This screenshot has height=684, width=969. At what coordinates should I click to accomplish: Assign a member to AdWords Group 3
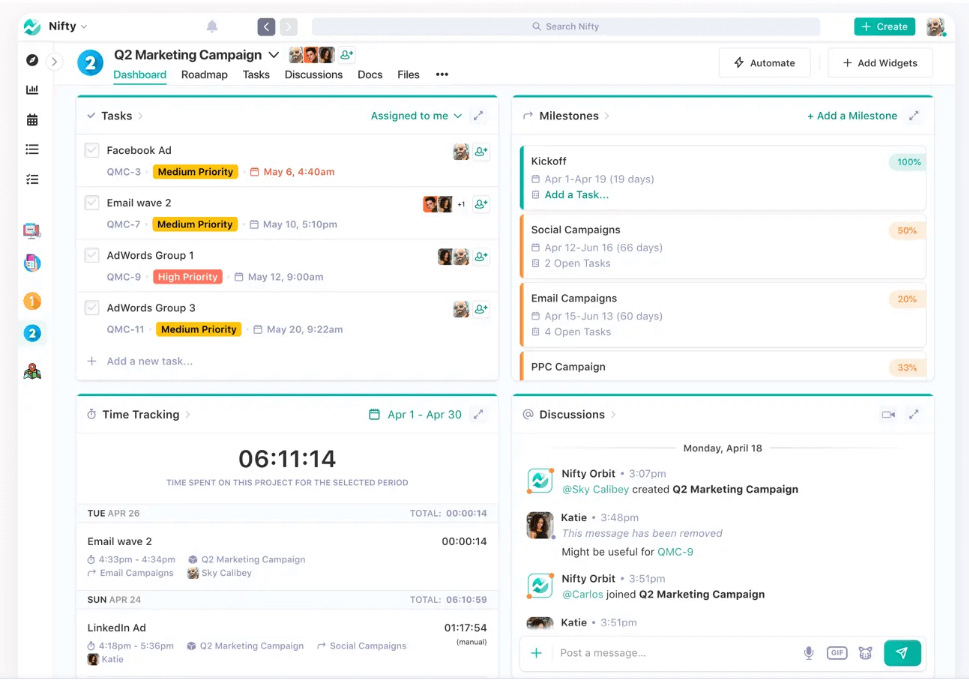coord(481,309)
